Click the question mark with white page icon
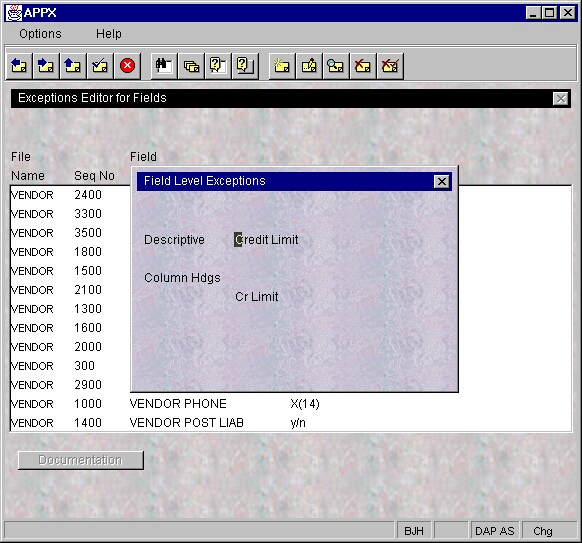The image size is (582, 543). tap(218, 66)
